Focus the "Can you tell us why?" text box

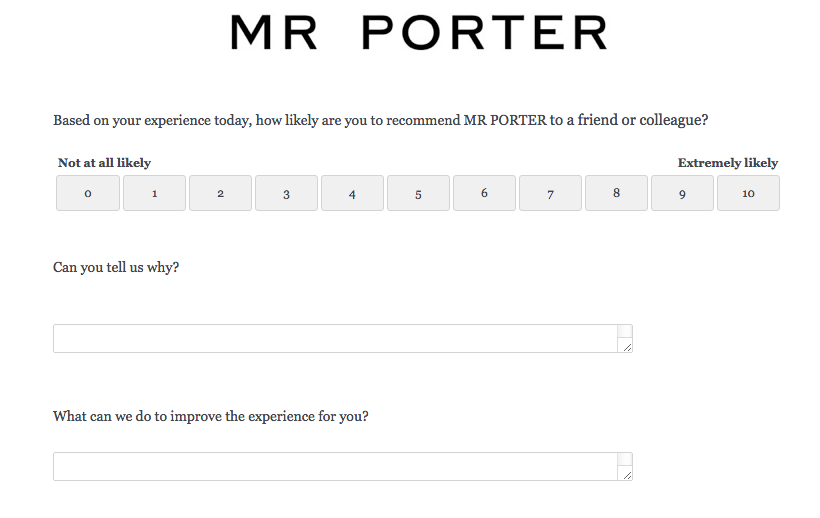point(335,338)
